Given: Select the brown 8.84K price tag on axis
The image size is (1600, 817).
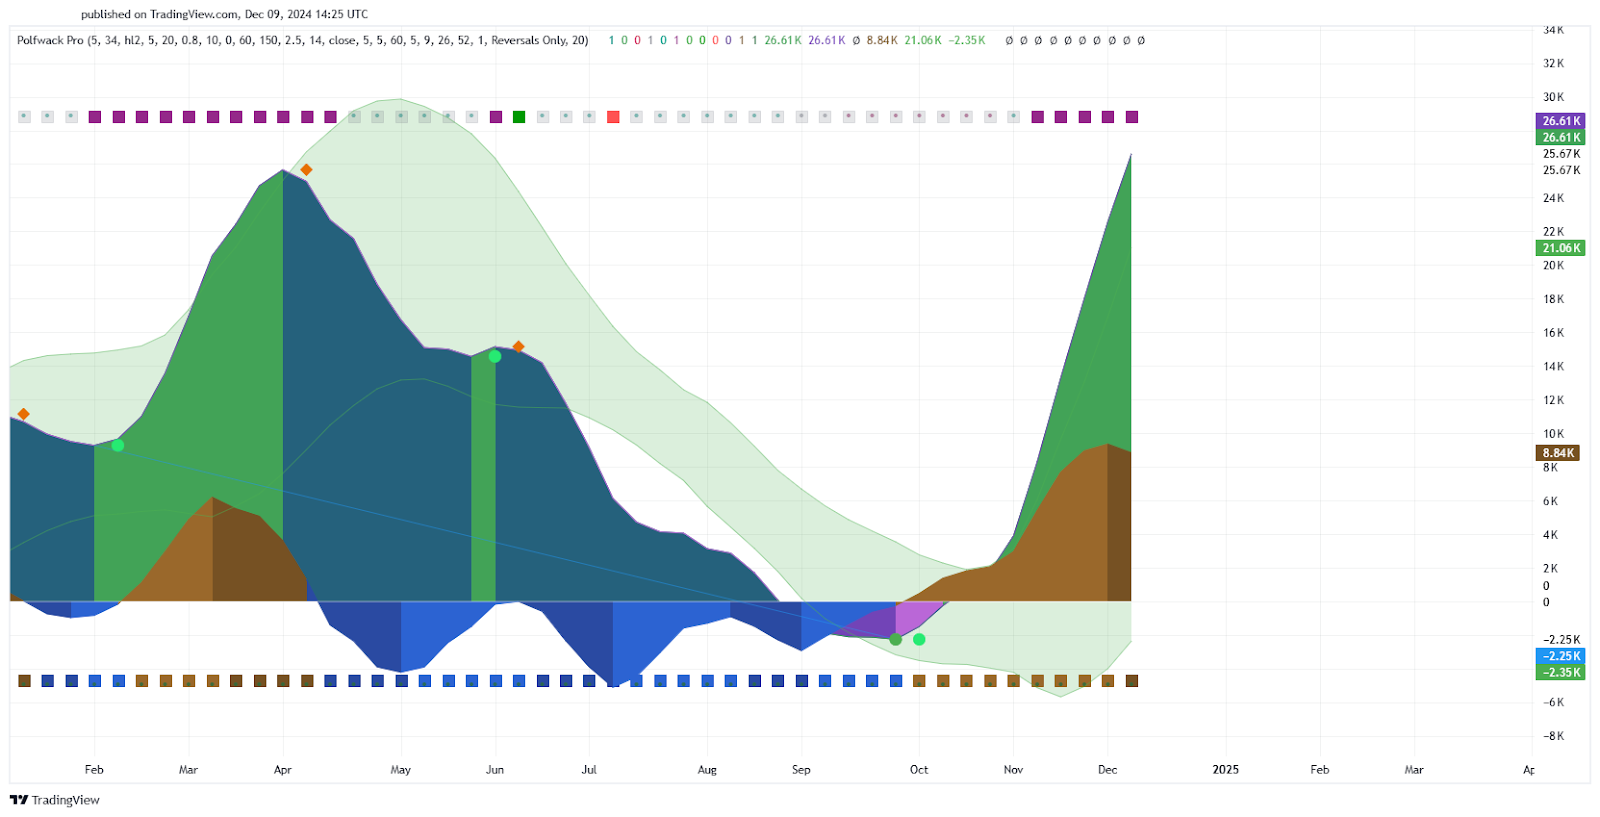Looking at the screenshot, I should pyautogui.click(x=1558, y=453).
